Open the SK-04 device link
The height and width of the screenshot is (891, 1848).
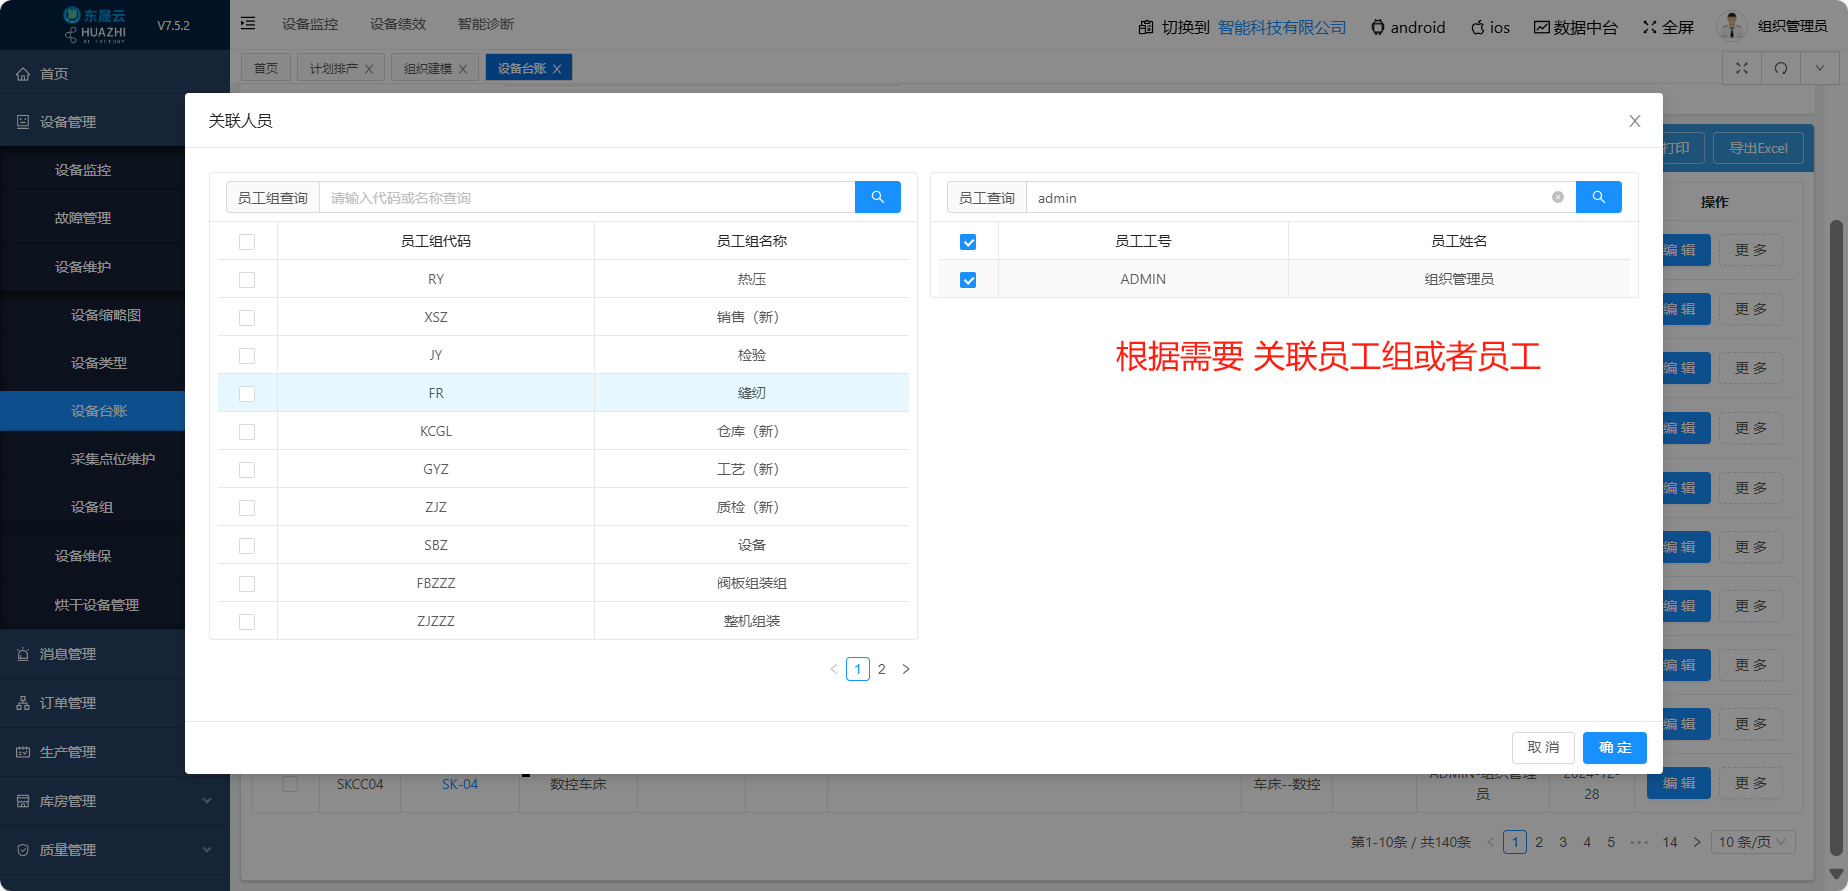coord(460,785)
